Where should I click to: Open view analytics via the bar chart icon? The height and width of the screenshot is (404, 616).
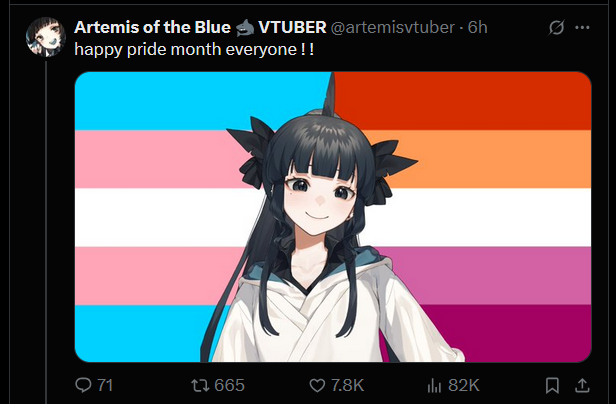(x=434, y=386)
